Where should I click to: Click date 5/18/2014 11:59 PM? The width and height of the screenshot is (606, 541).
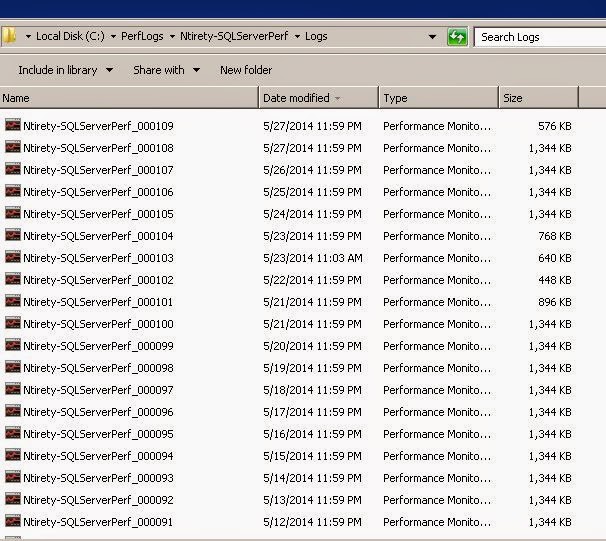point(312,390)
